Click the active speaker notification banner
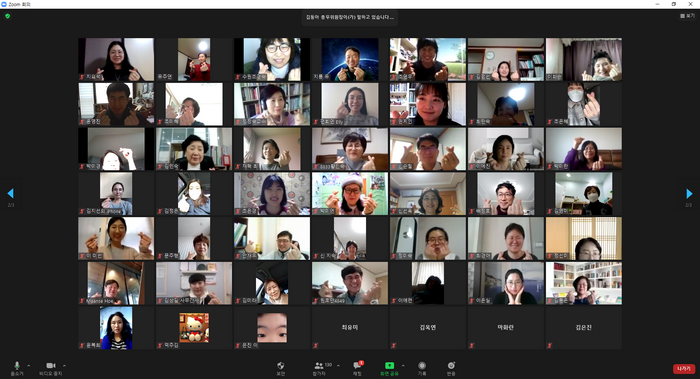 [350, 17]
